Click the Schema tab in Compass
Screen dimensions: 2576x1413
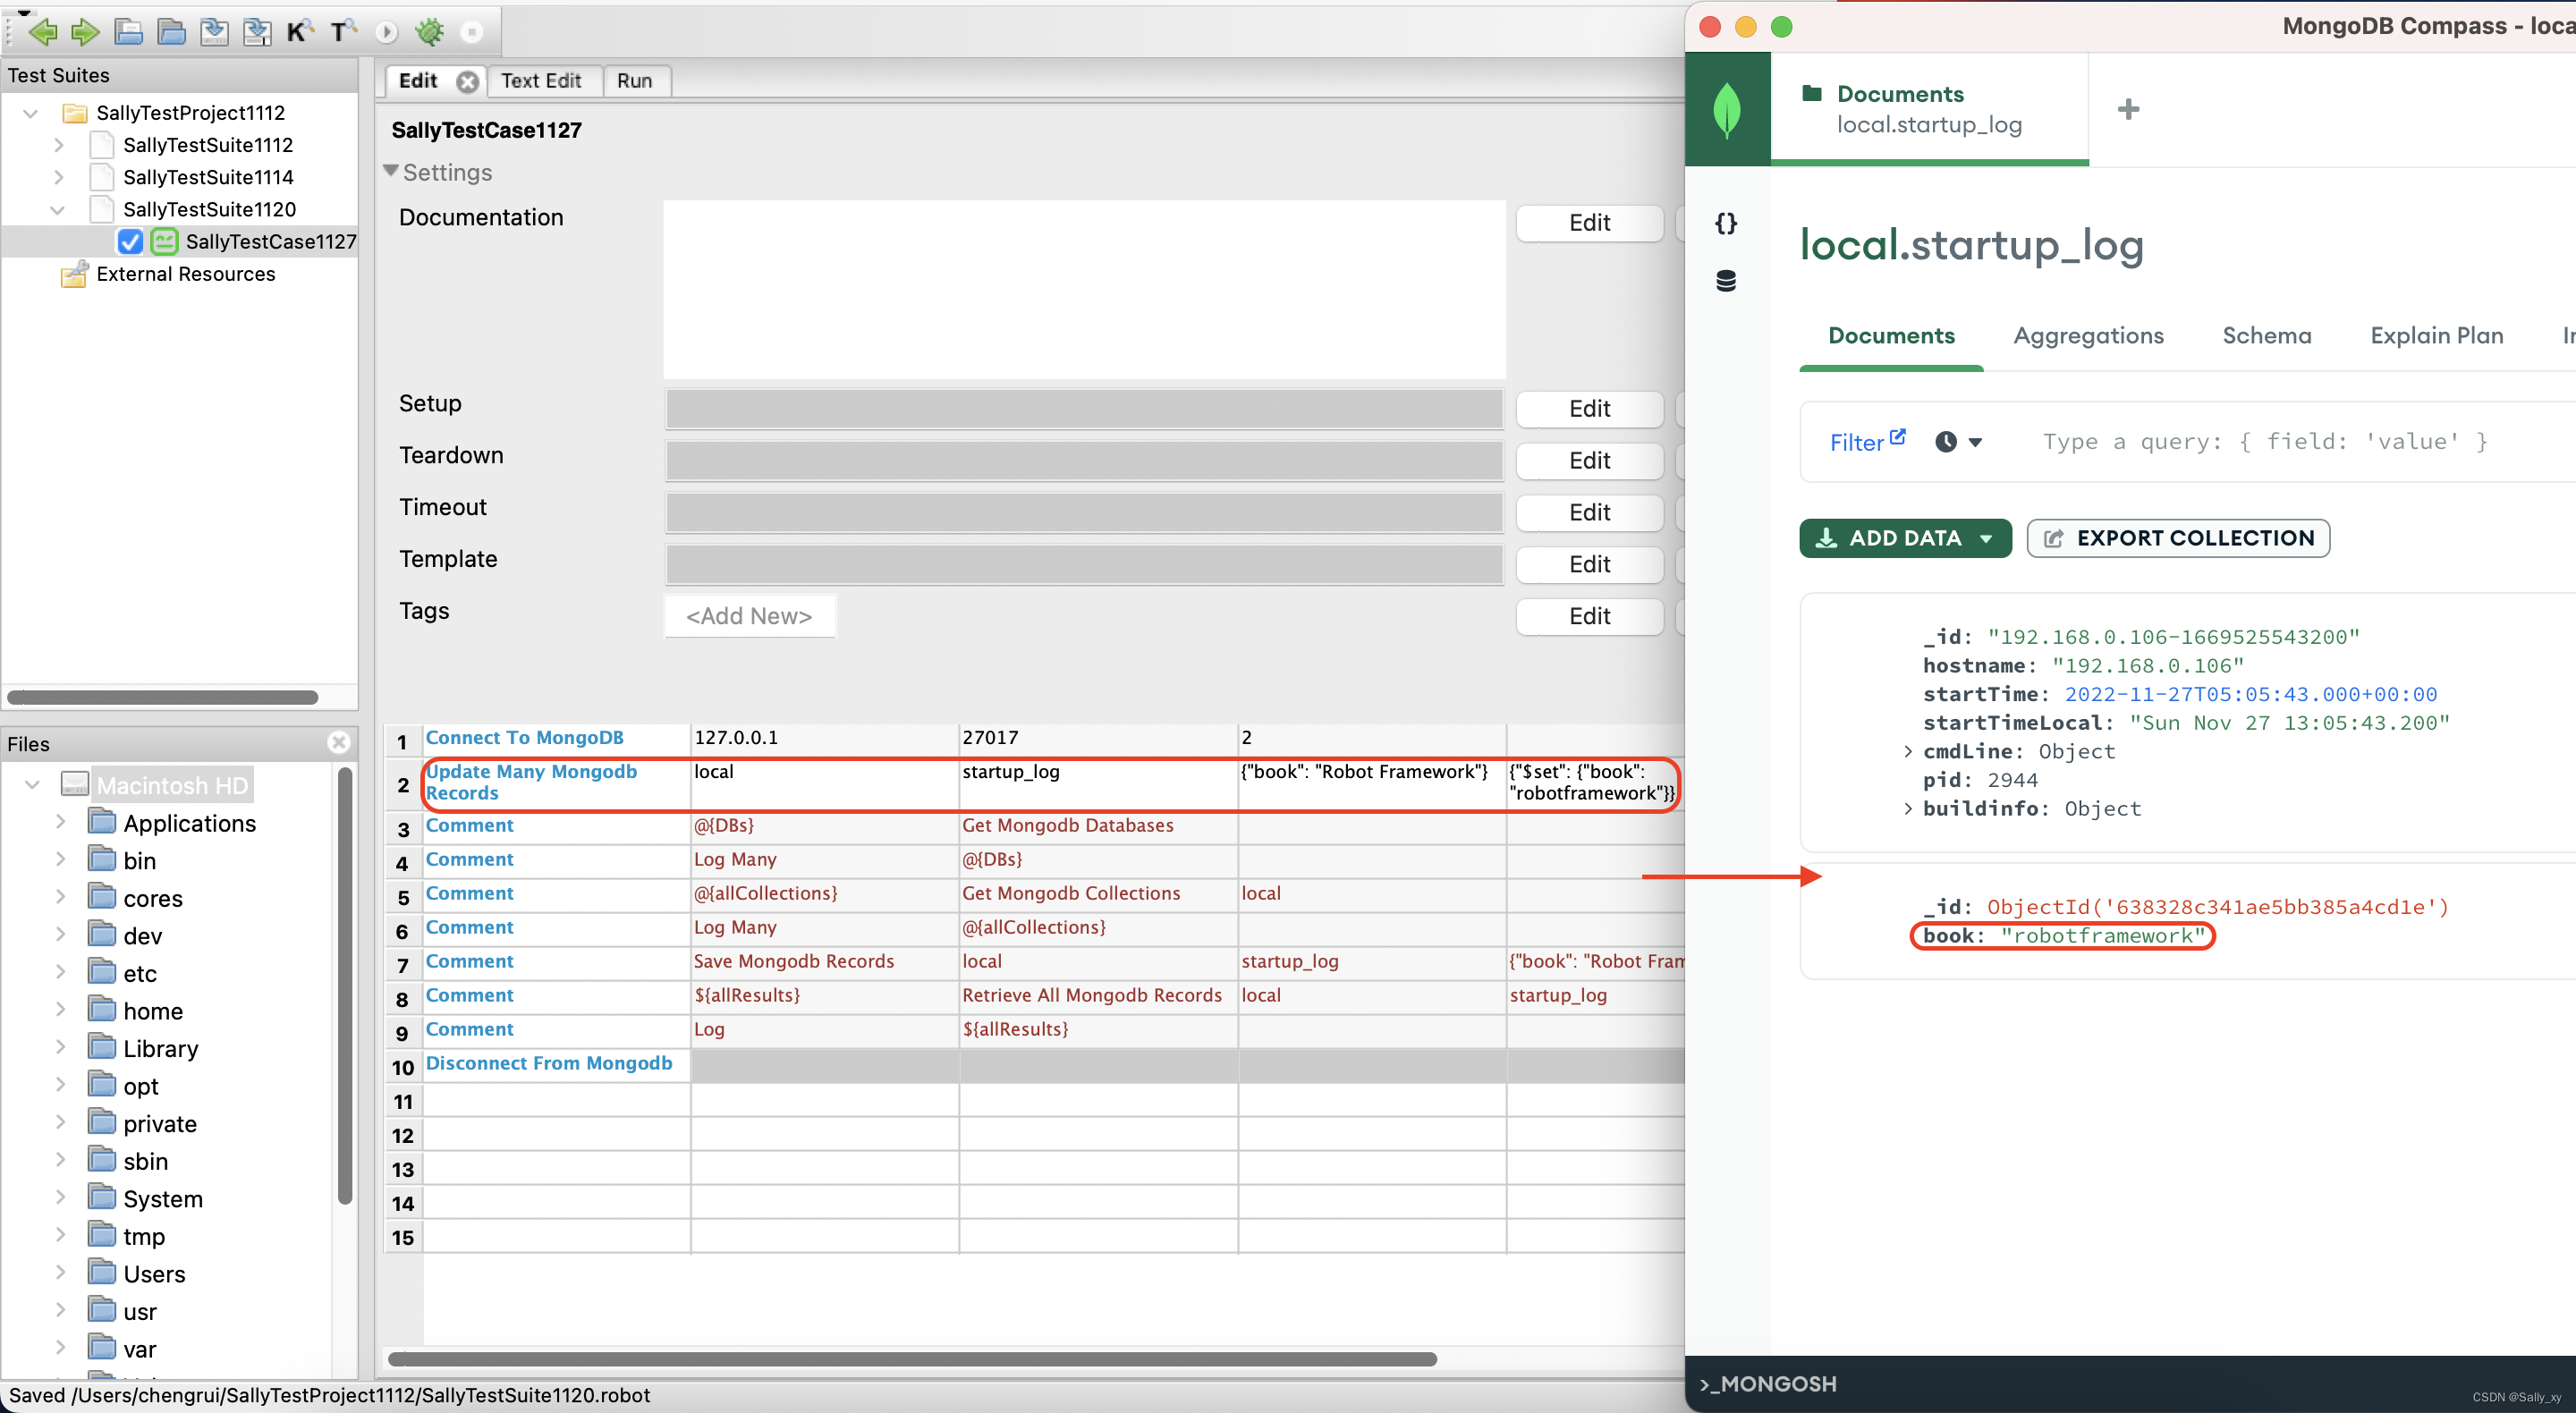2267,336
